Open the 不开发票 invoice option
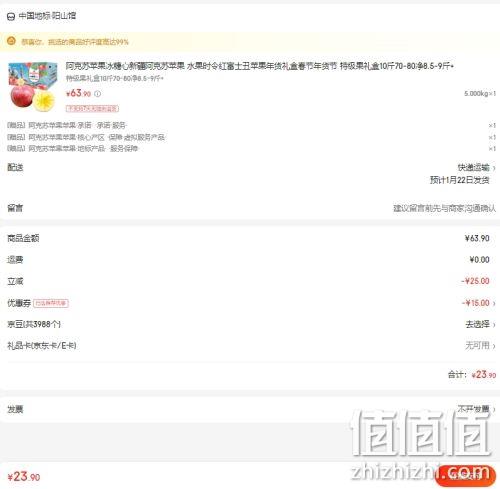500x489 pixels. click(476, 409)
